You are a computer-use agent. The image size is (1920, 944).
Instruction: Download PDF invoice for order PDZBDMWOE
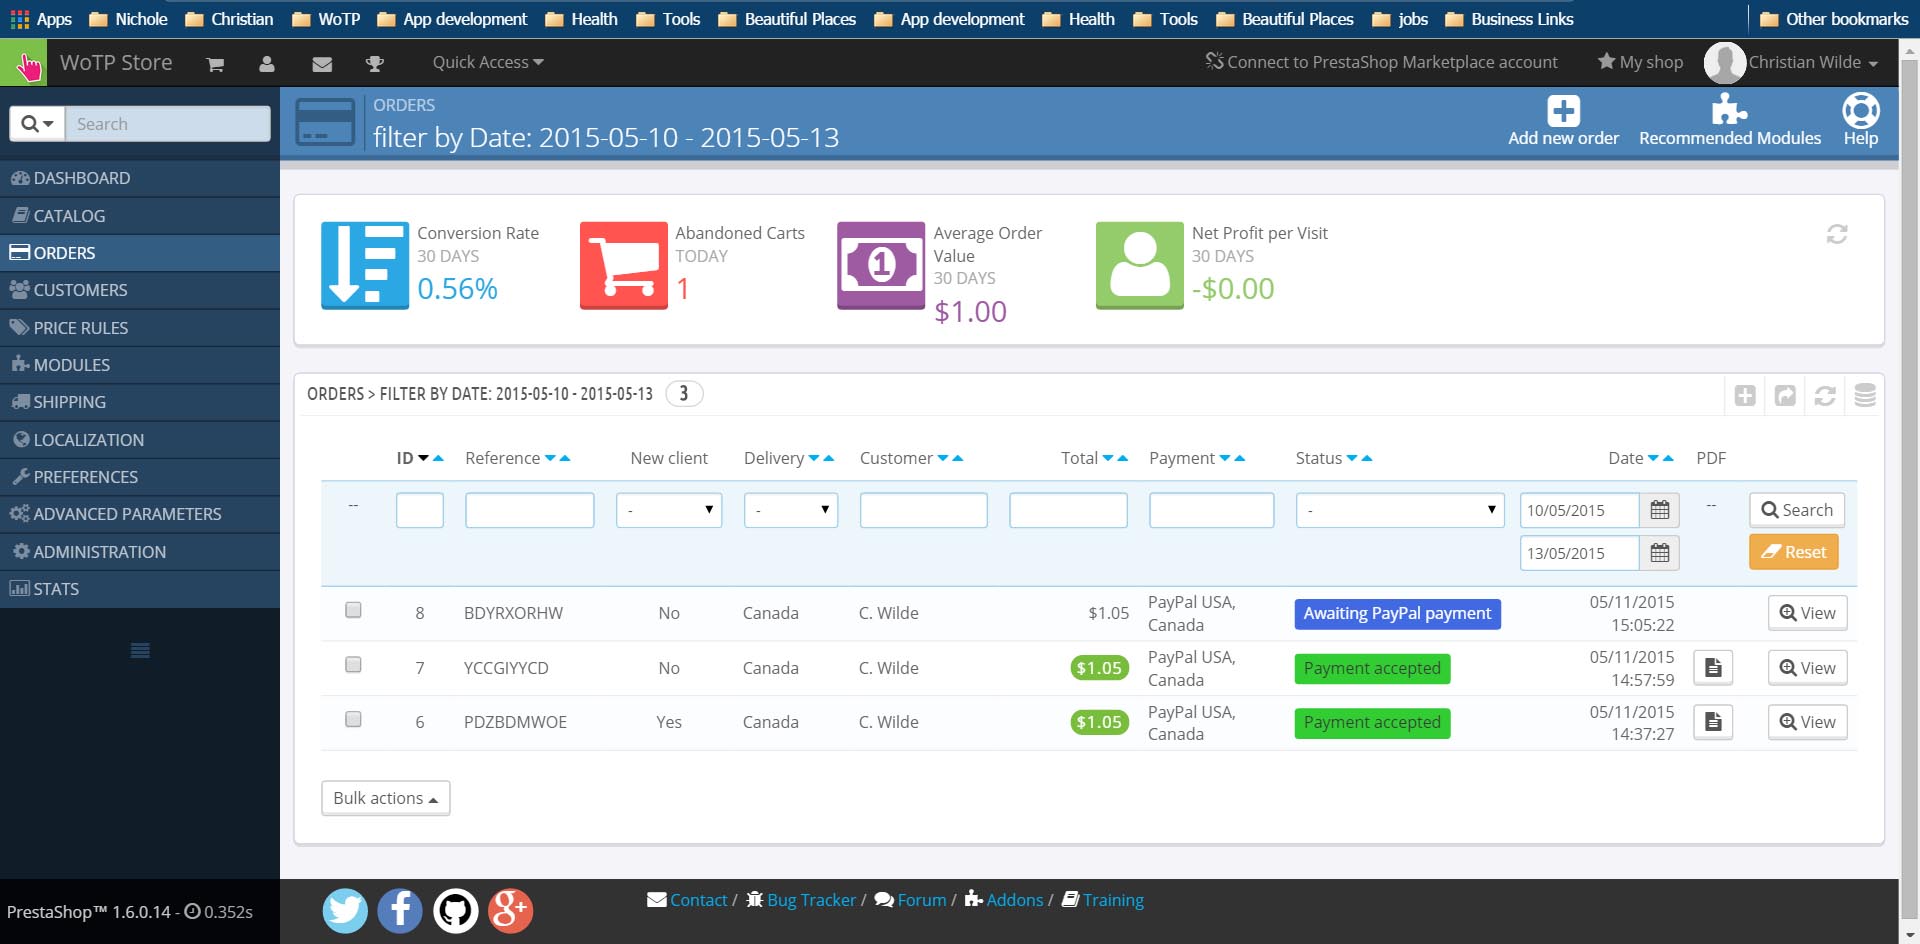click(1713, 722)
